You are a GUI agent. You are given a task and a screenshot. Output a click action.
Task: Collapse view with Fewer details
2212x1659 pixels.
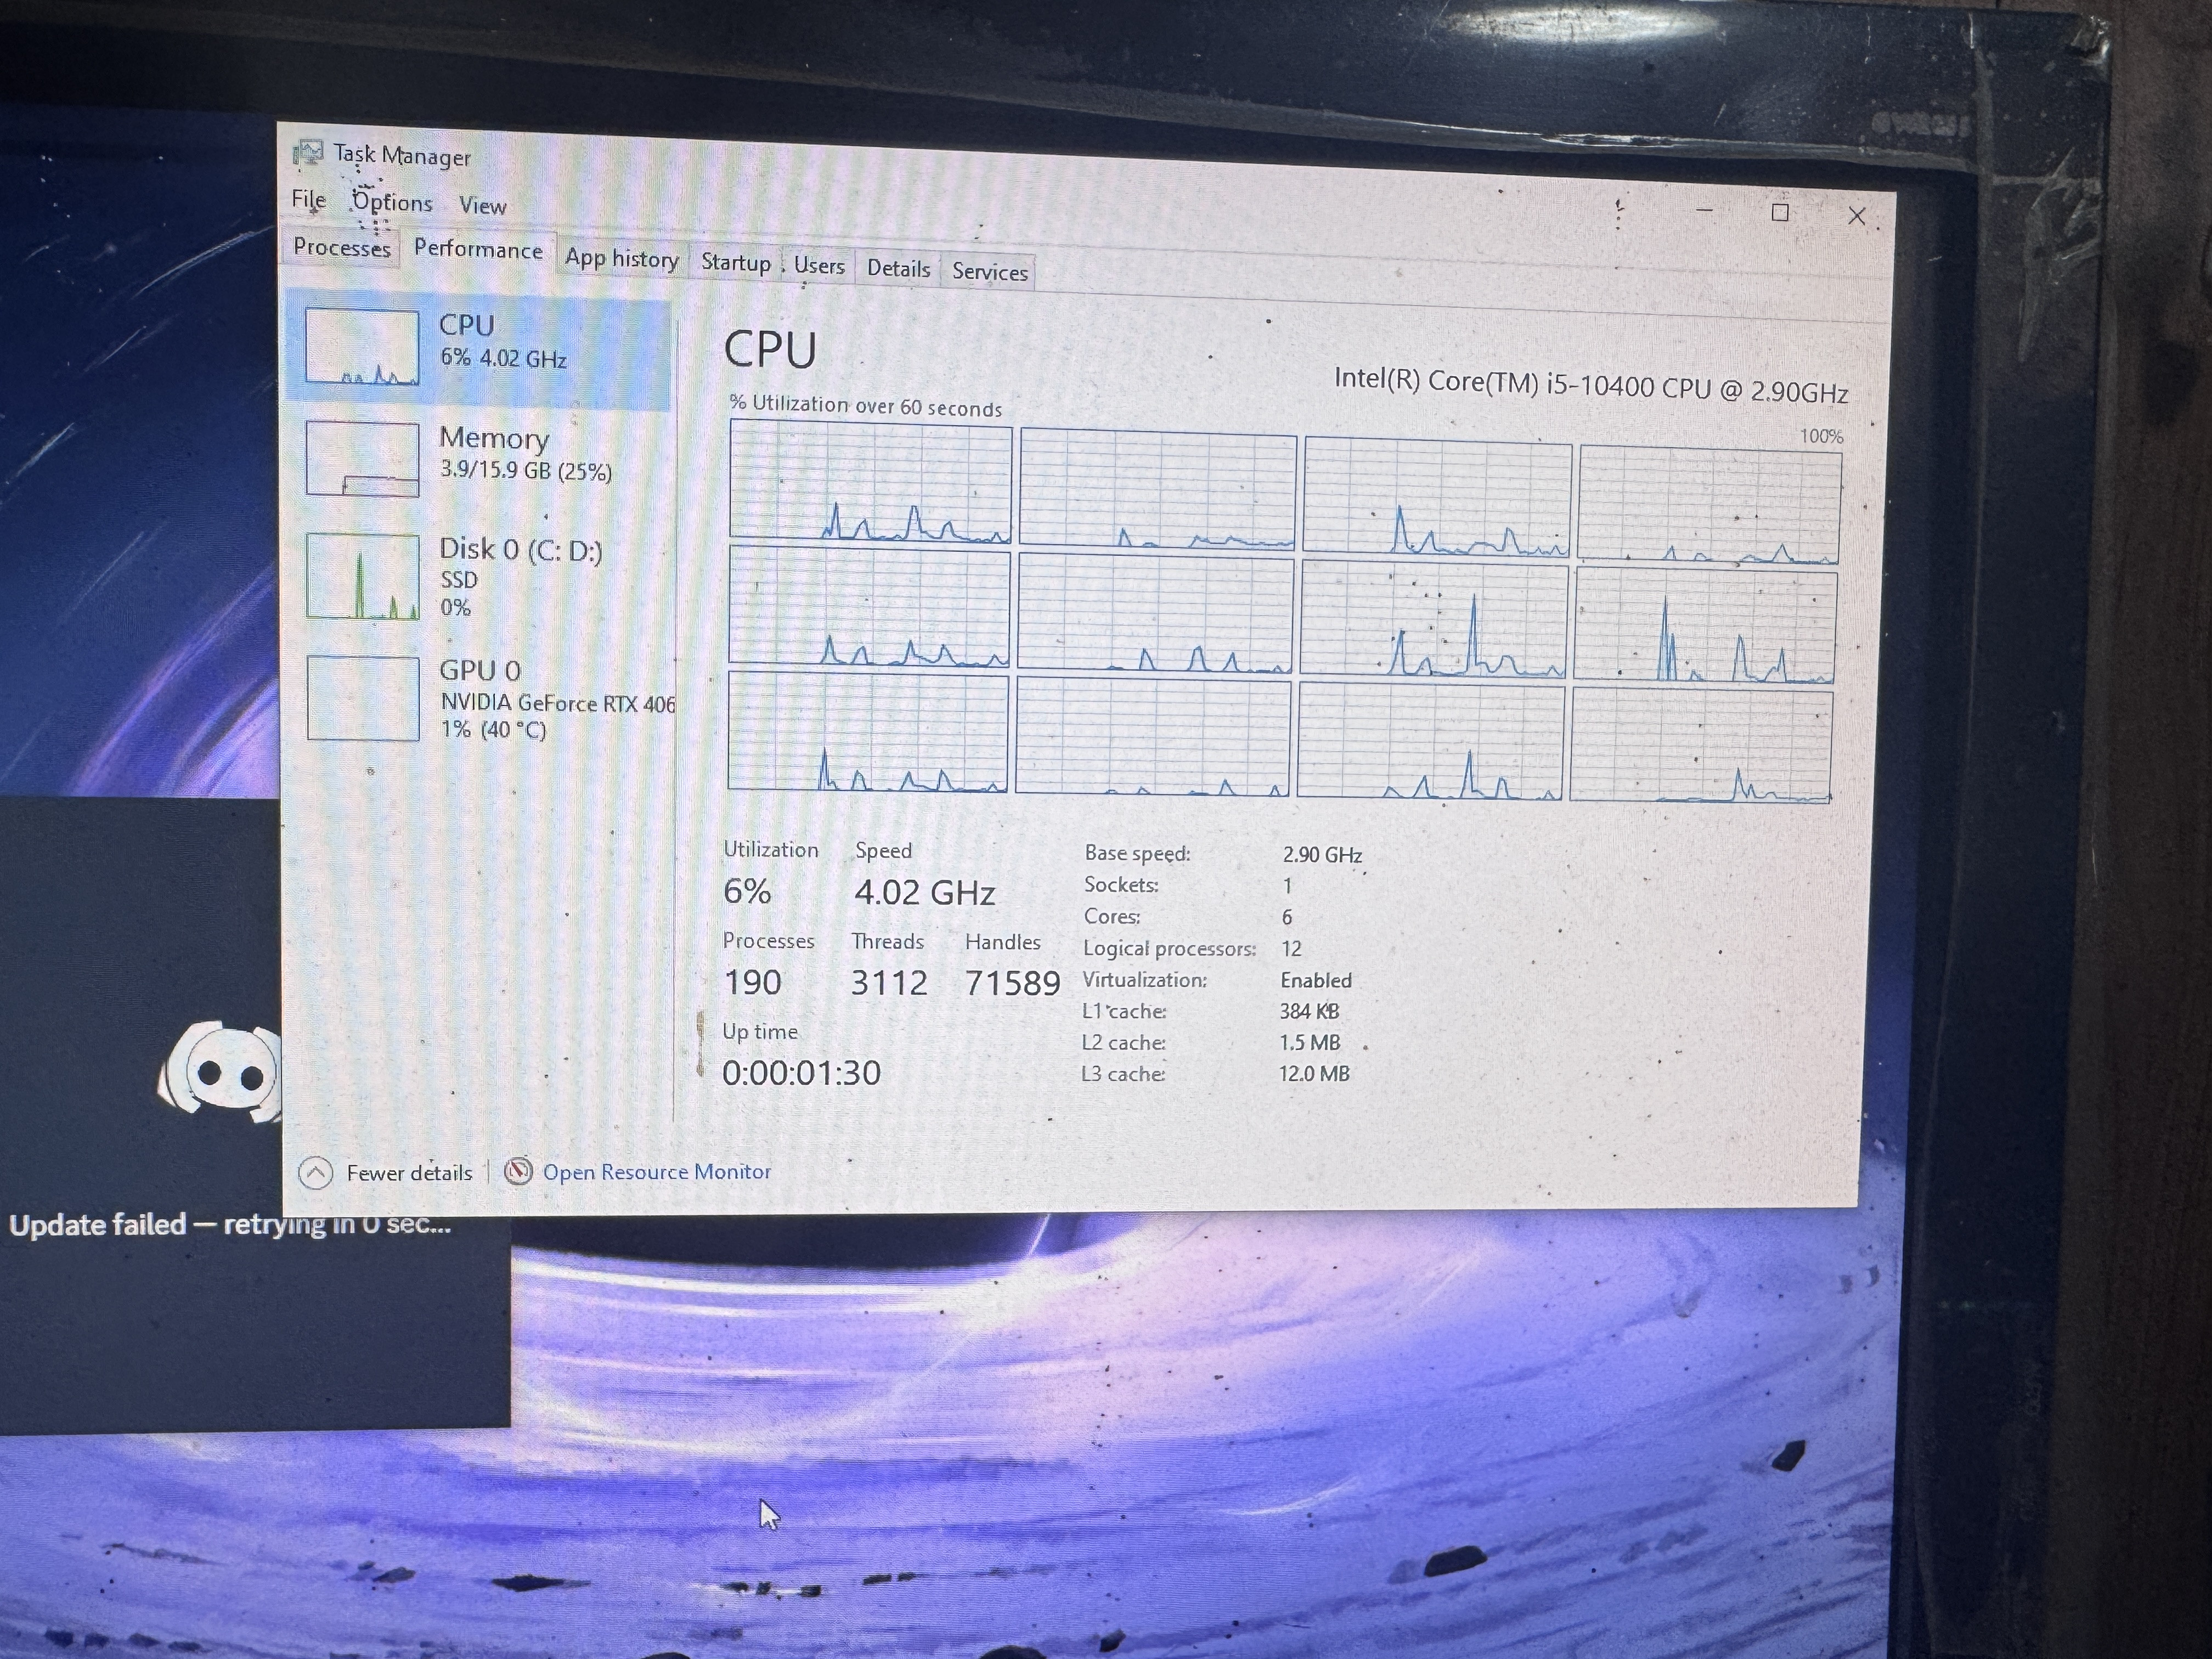tap(386, 1172)
